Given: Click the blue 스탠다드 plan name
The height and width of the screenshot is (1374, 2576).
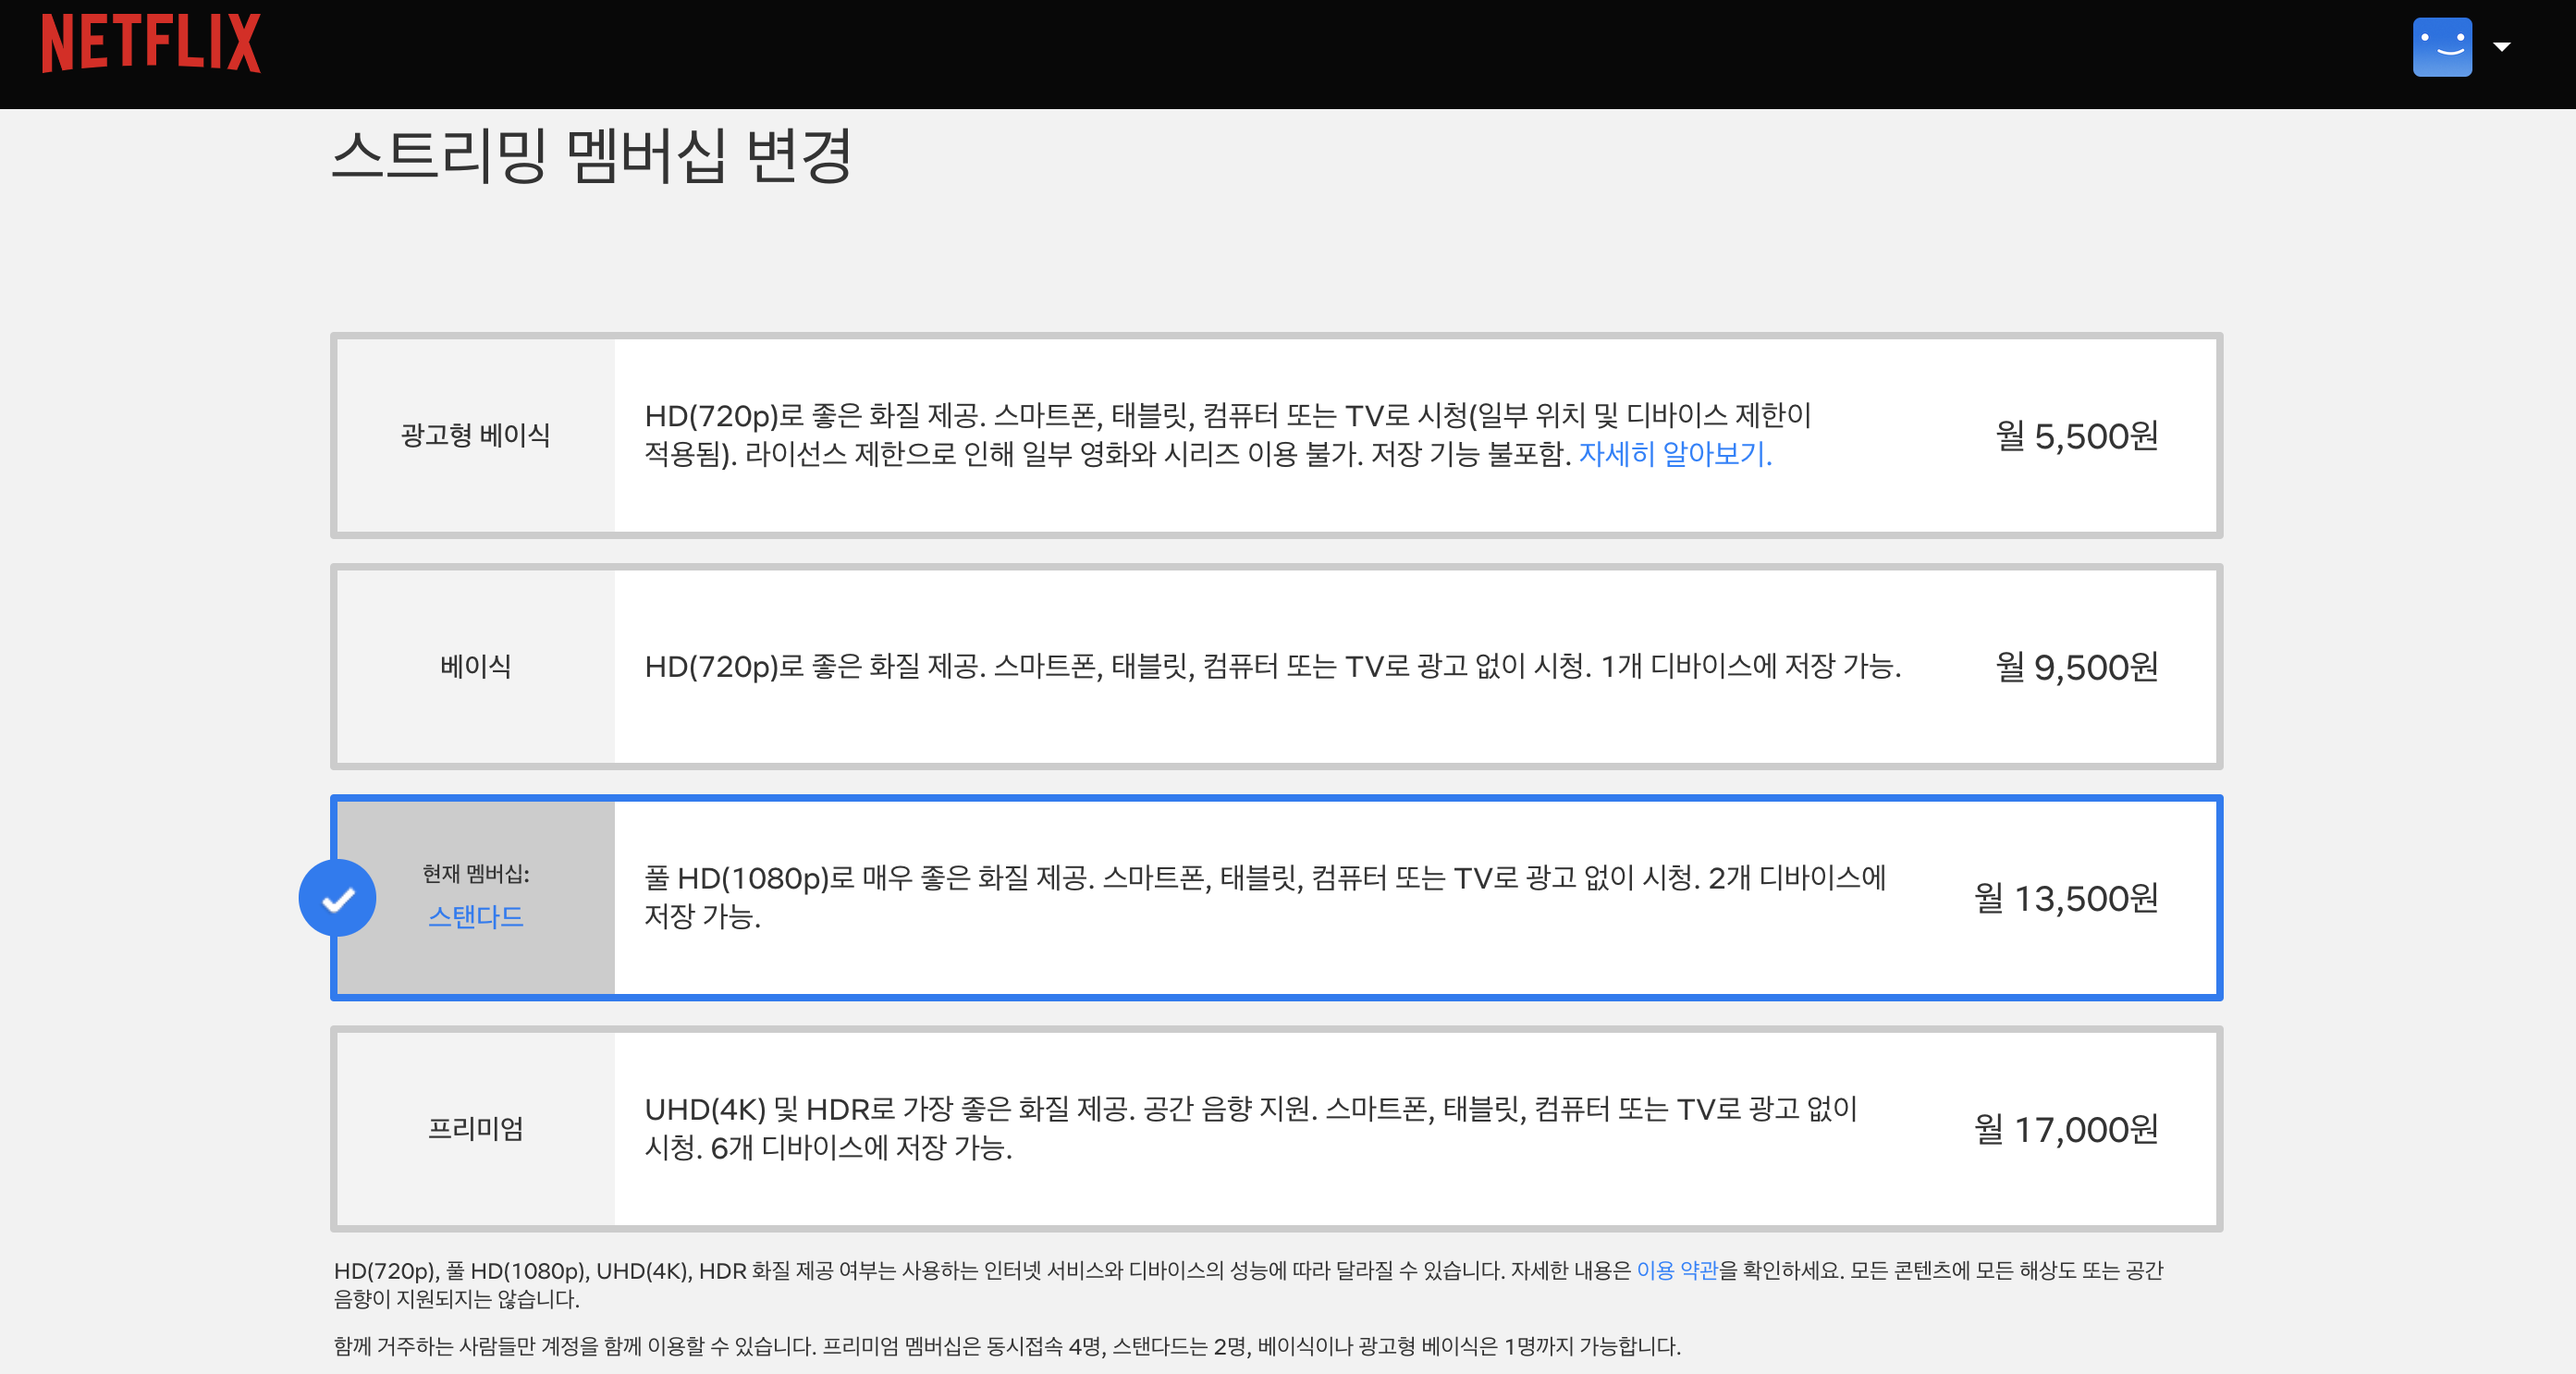Looking at the screenshot, I should point(476,916).
